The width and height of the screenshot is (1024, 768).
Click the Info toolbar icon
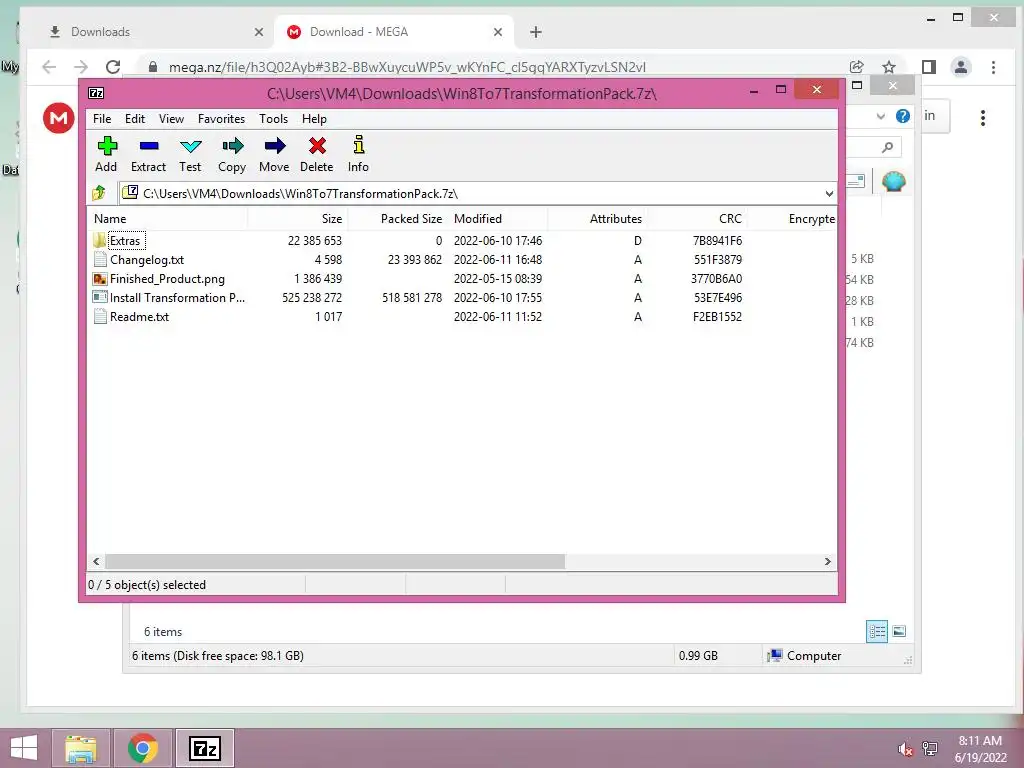point(358,154)
